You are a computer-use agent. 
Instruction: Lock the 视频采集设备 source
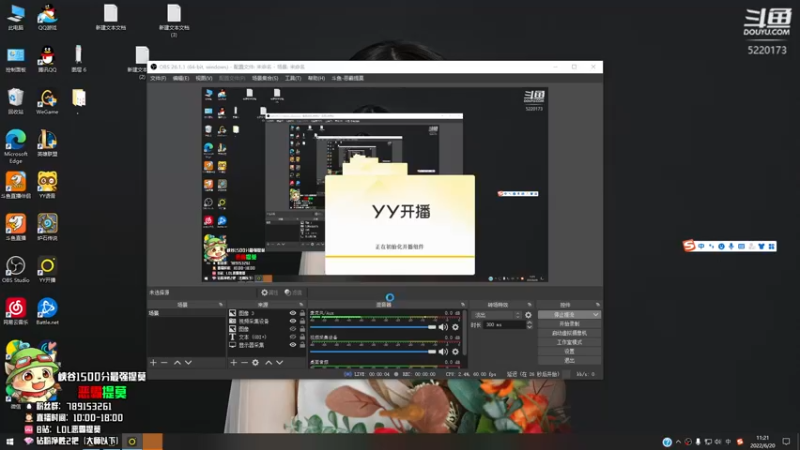303,321
